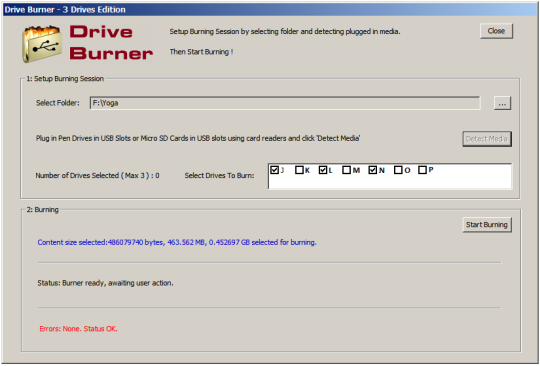Click the 'Select Drives To Burn:' label
The image size is (540, 366).
(219, 176)
